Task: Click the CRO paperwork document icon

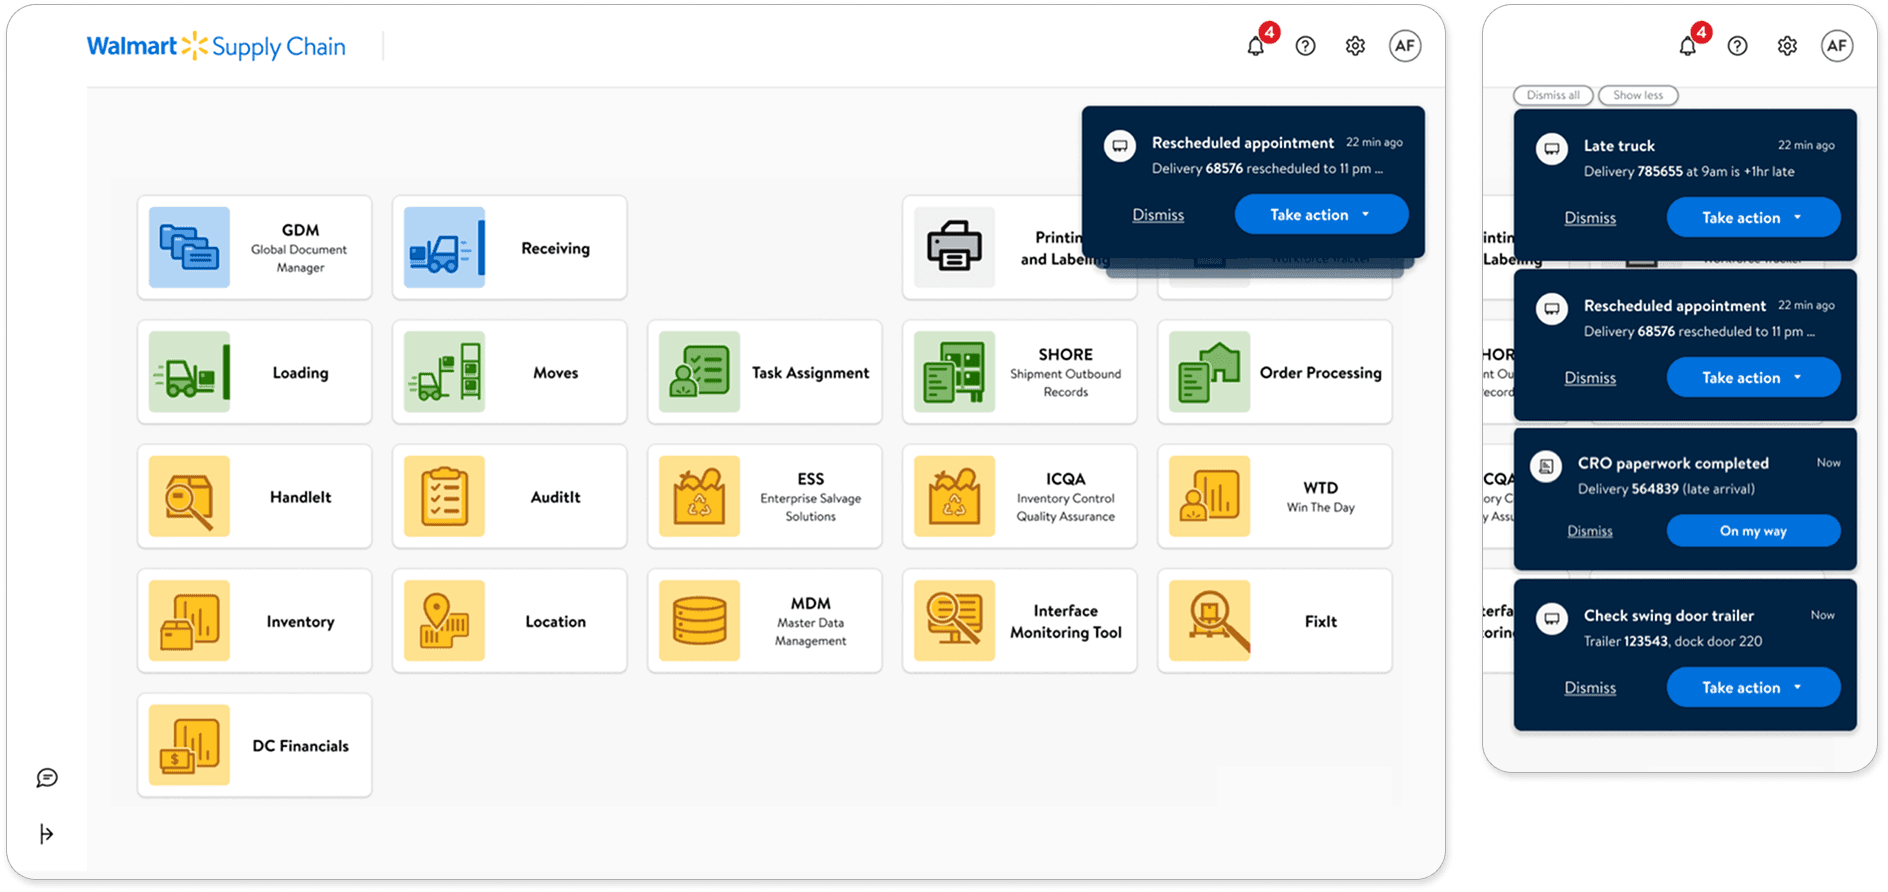Action: pos(1546,467)
